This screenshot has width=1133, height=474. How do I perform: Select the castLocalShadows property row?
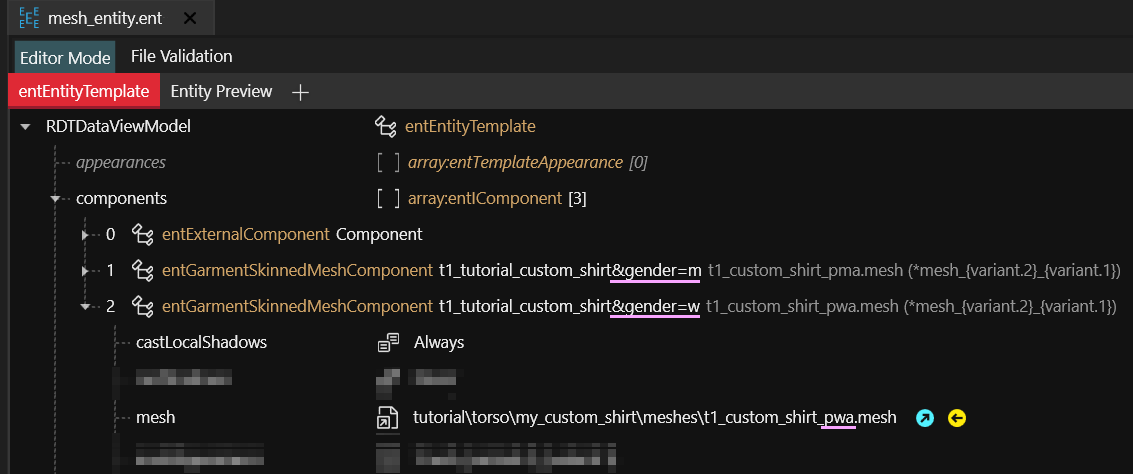[x=201, y=343]
